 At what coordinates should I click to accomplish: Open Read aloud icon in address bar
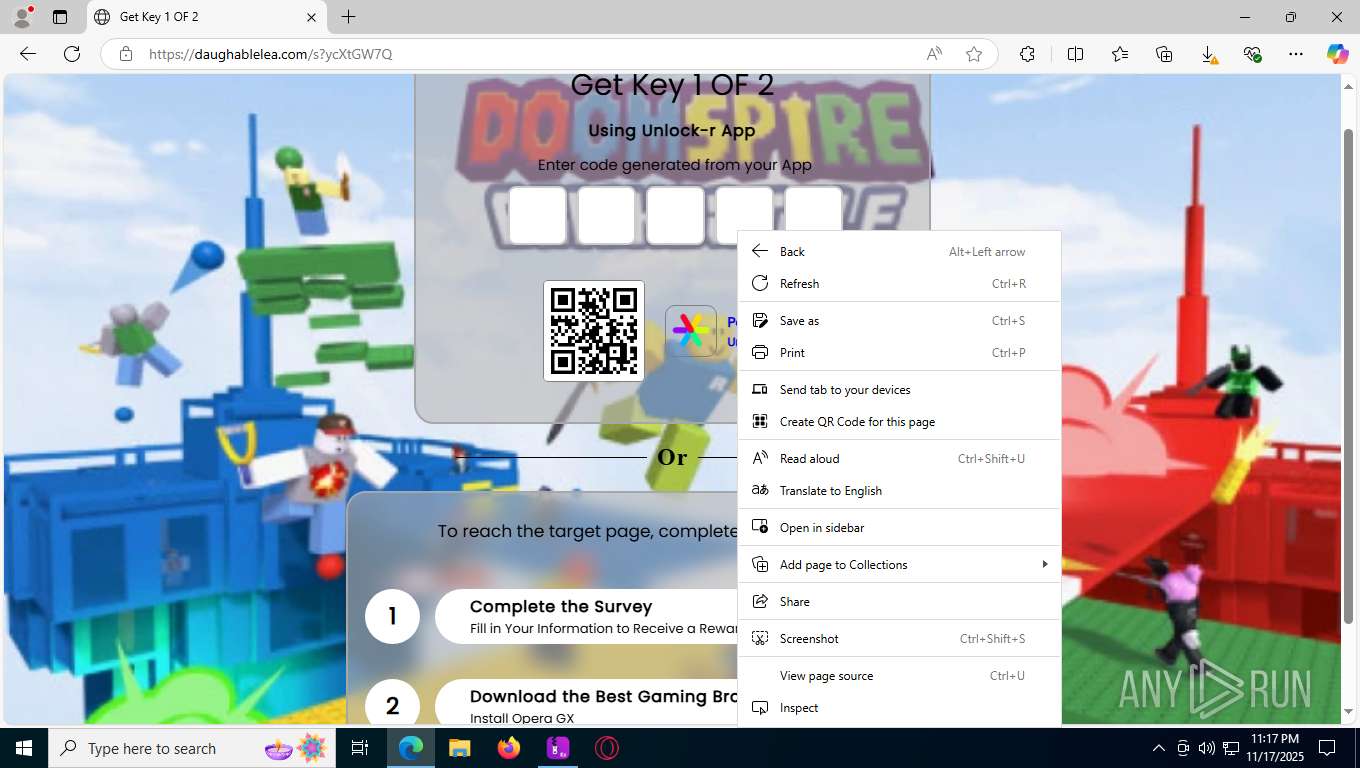point(934,54)
